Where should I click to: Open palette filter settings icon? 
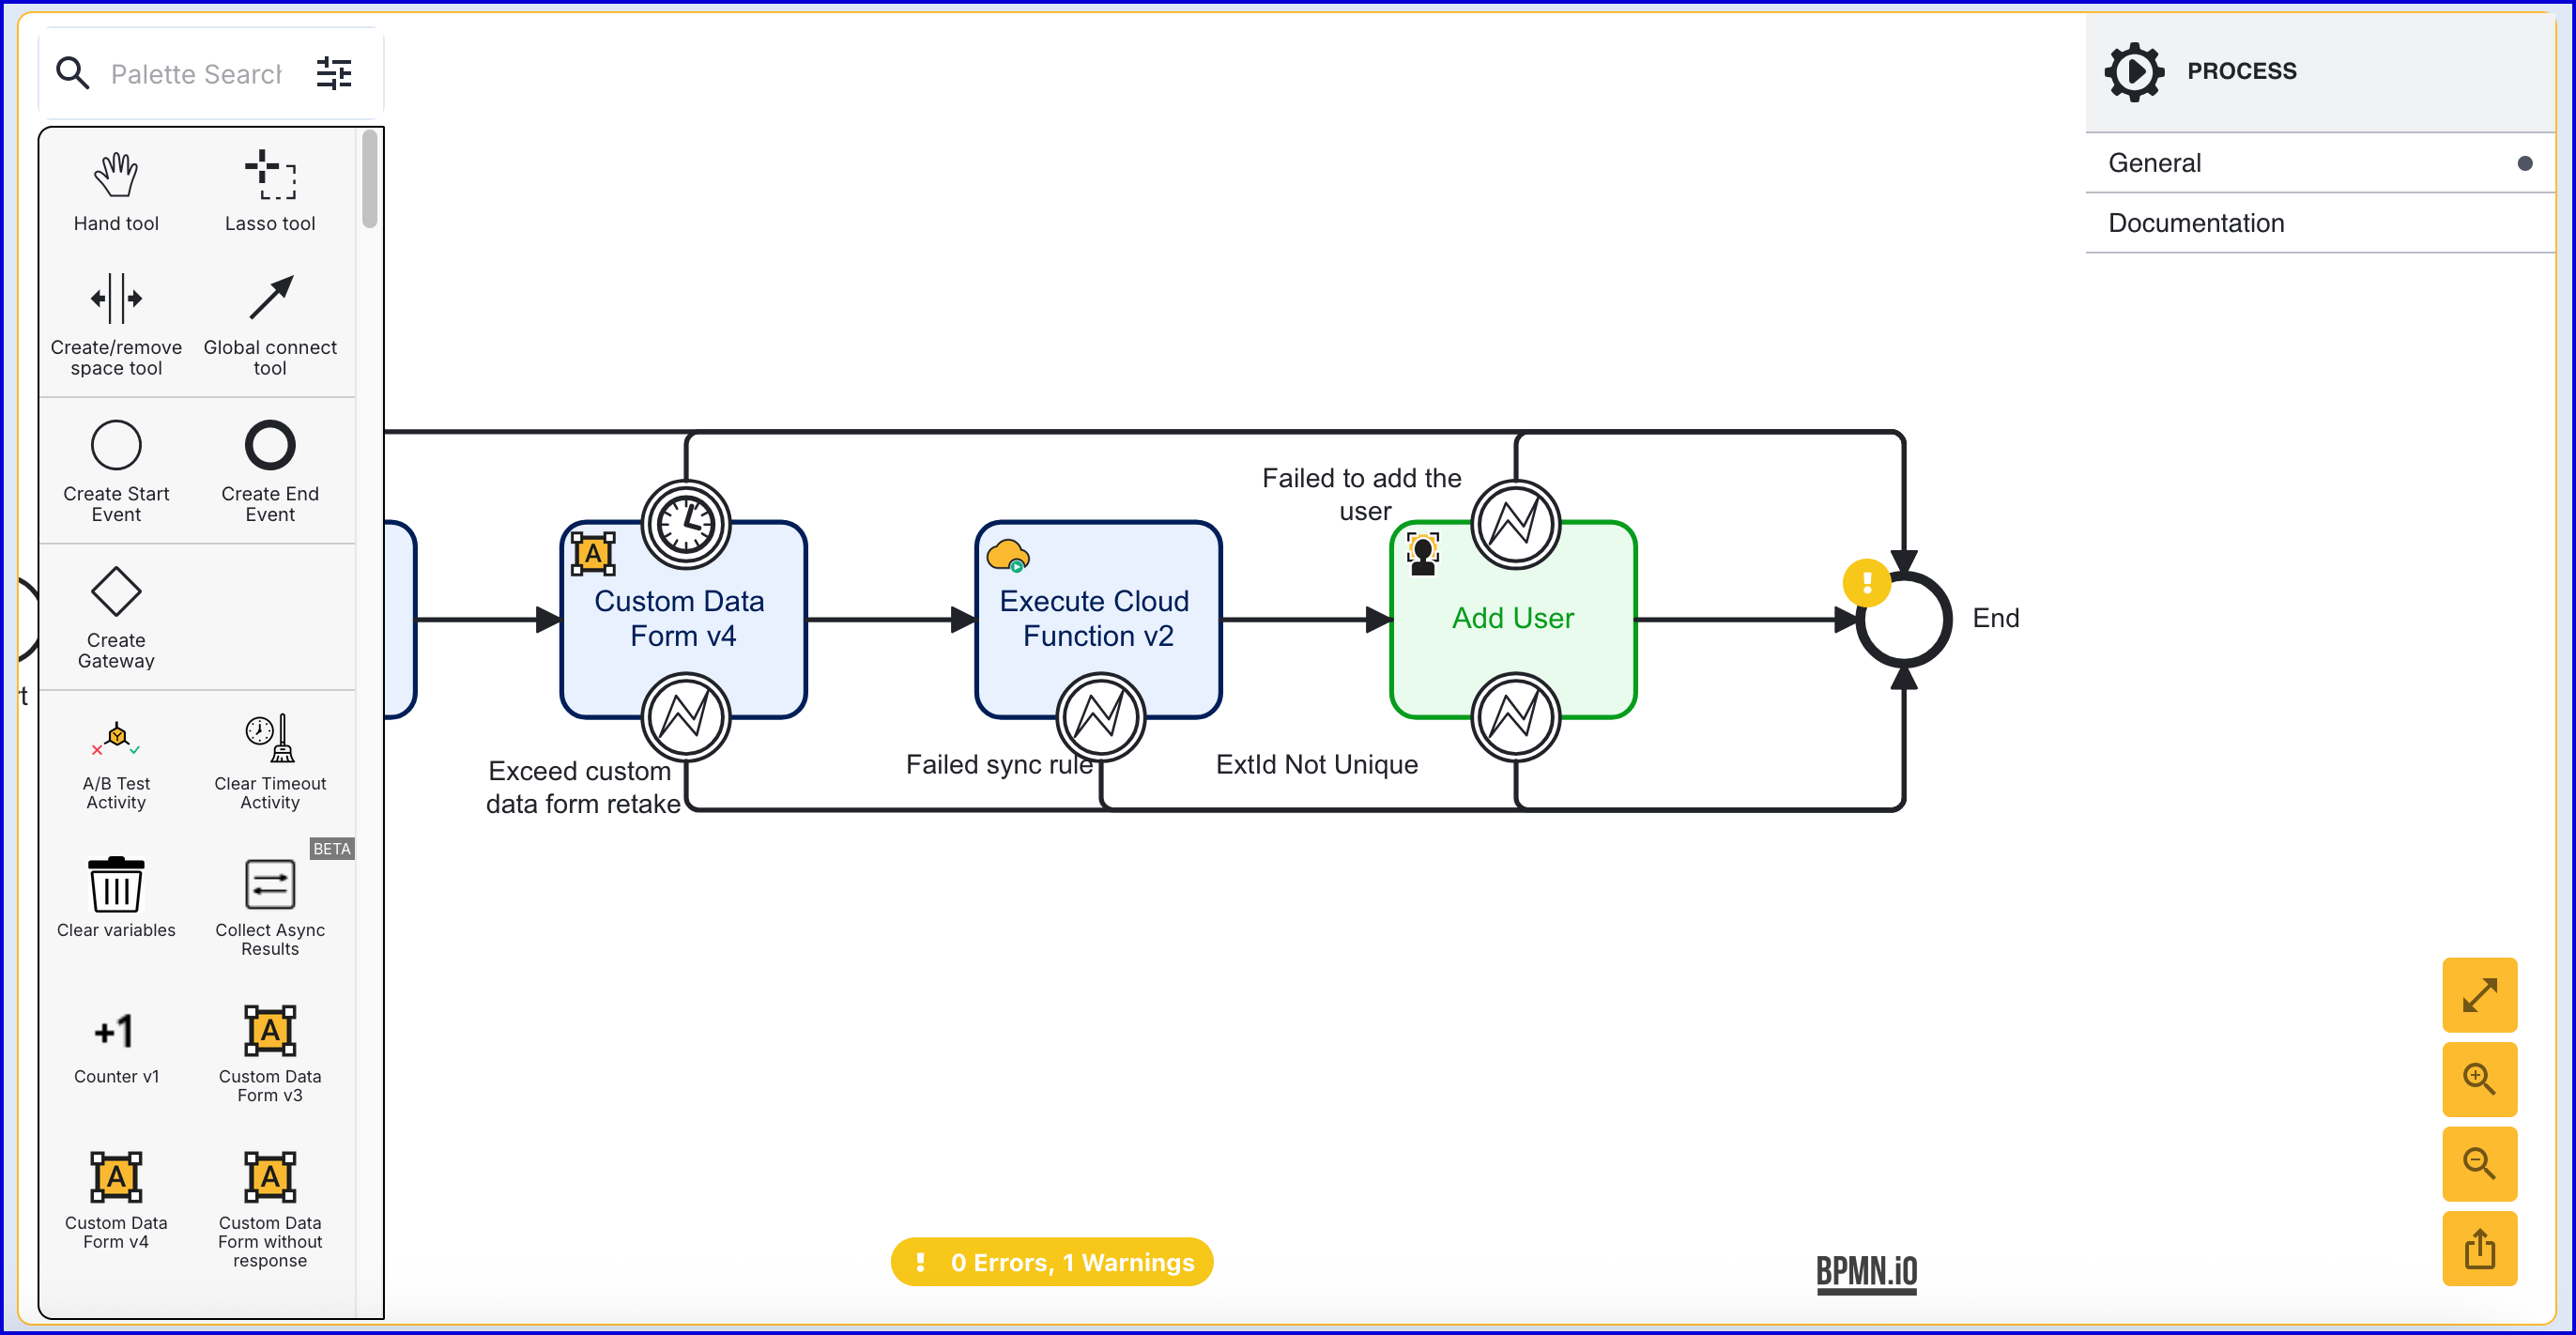click(334, 74)
